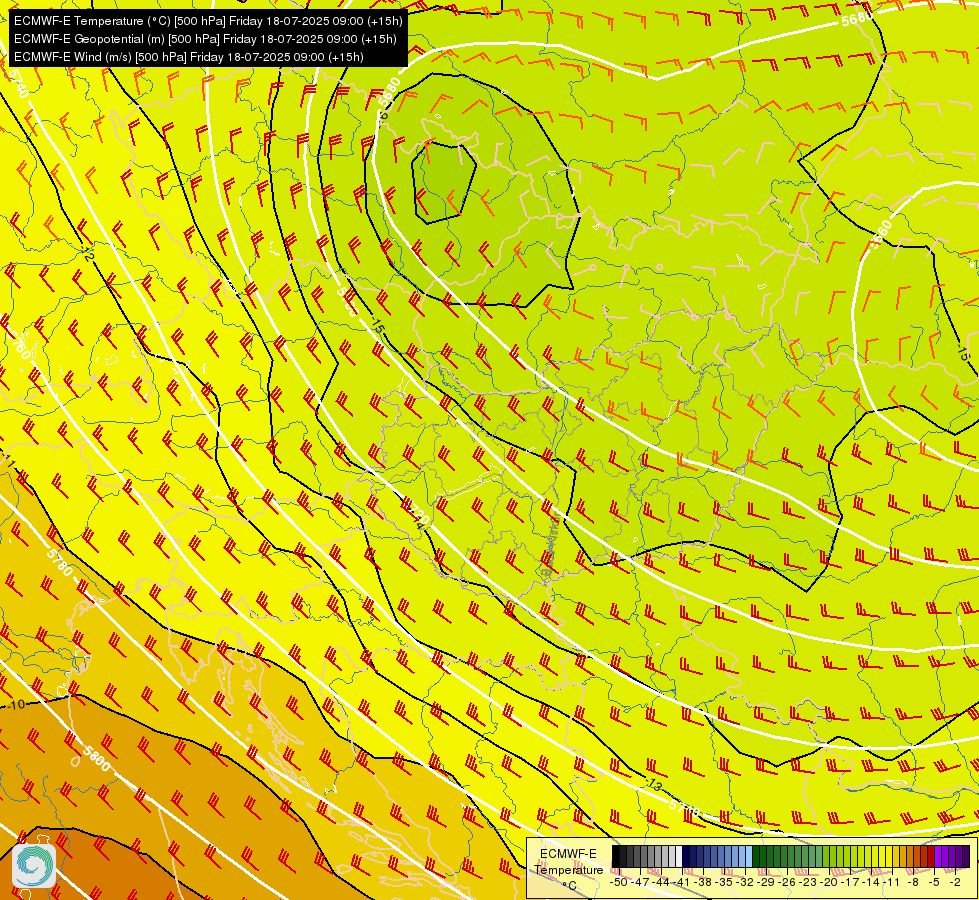This screenshot has height=900, width=979.
Task: Click the -41 label on the temperature legend
Action: click(x=683, y=882)
